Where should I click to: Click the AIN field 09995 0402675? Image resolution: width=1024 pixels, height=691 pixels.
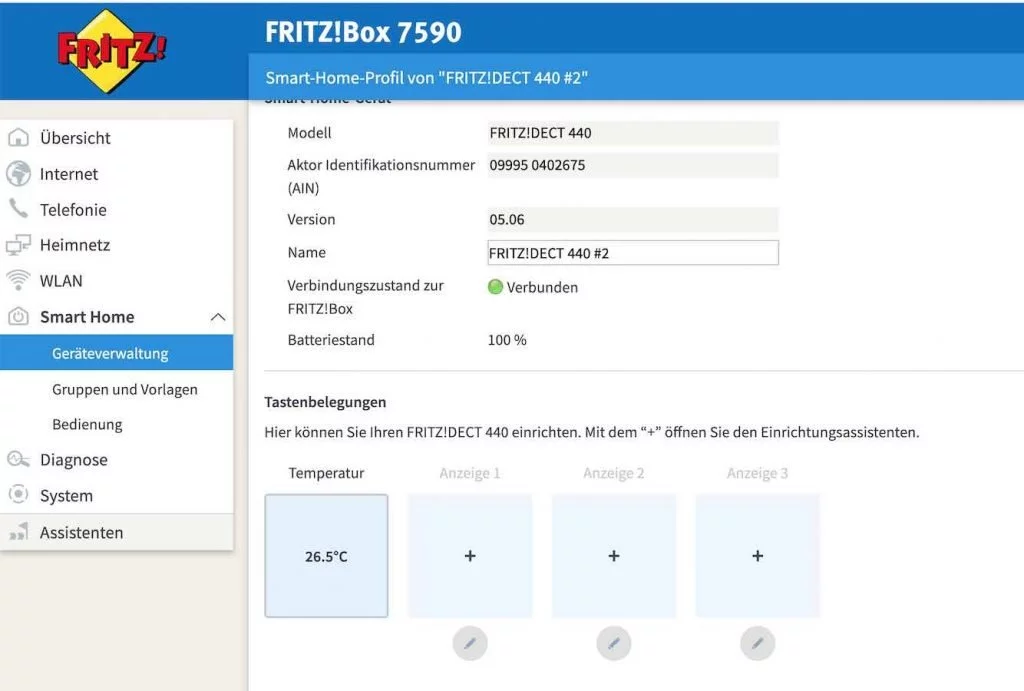(x=633, y=165)
